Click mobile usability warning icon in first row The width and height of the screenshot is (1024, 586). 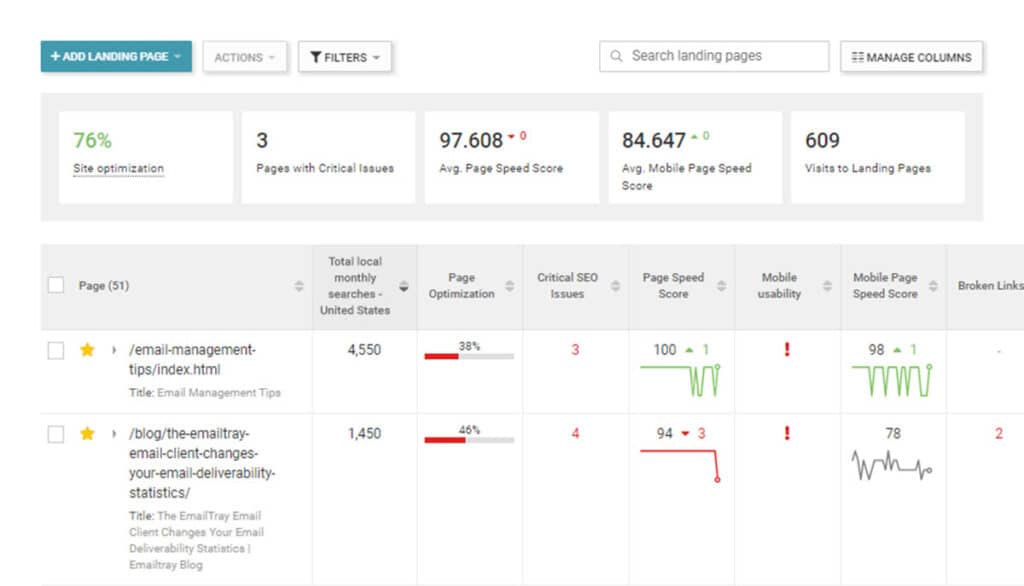tap(787, 350)
